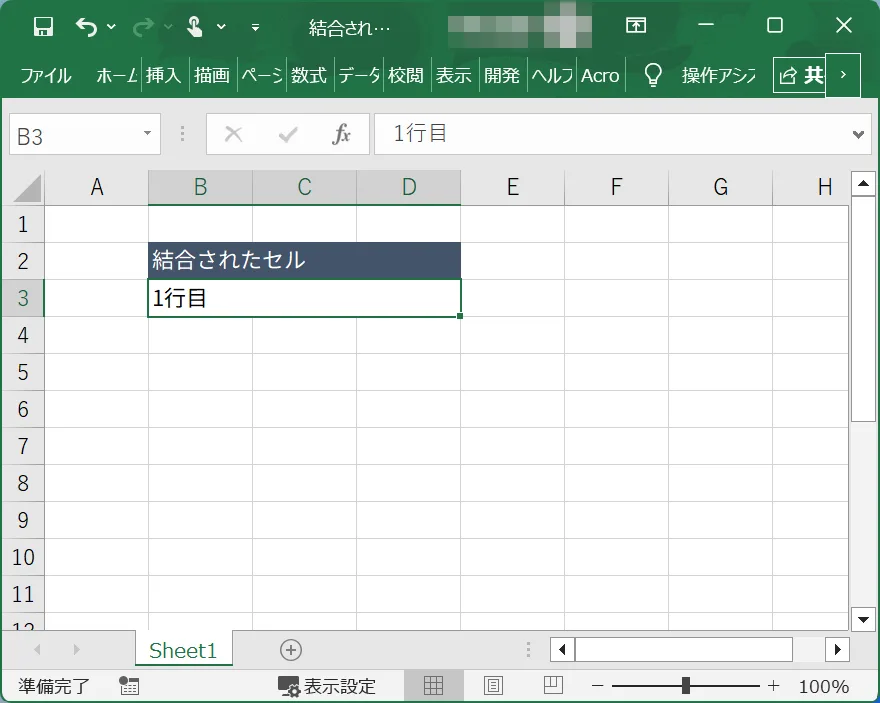The image size is (880, 703).
Task: Switch to Page Break Preview
Action: (552, 685)
